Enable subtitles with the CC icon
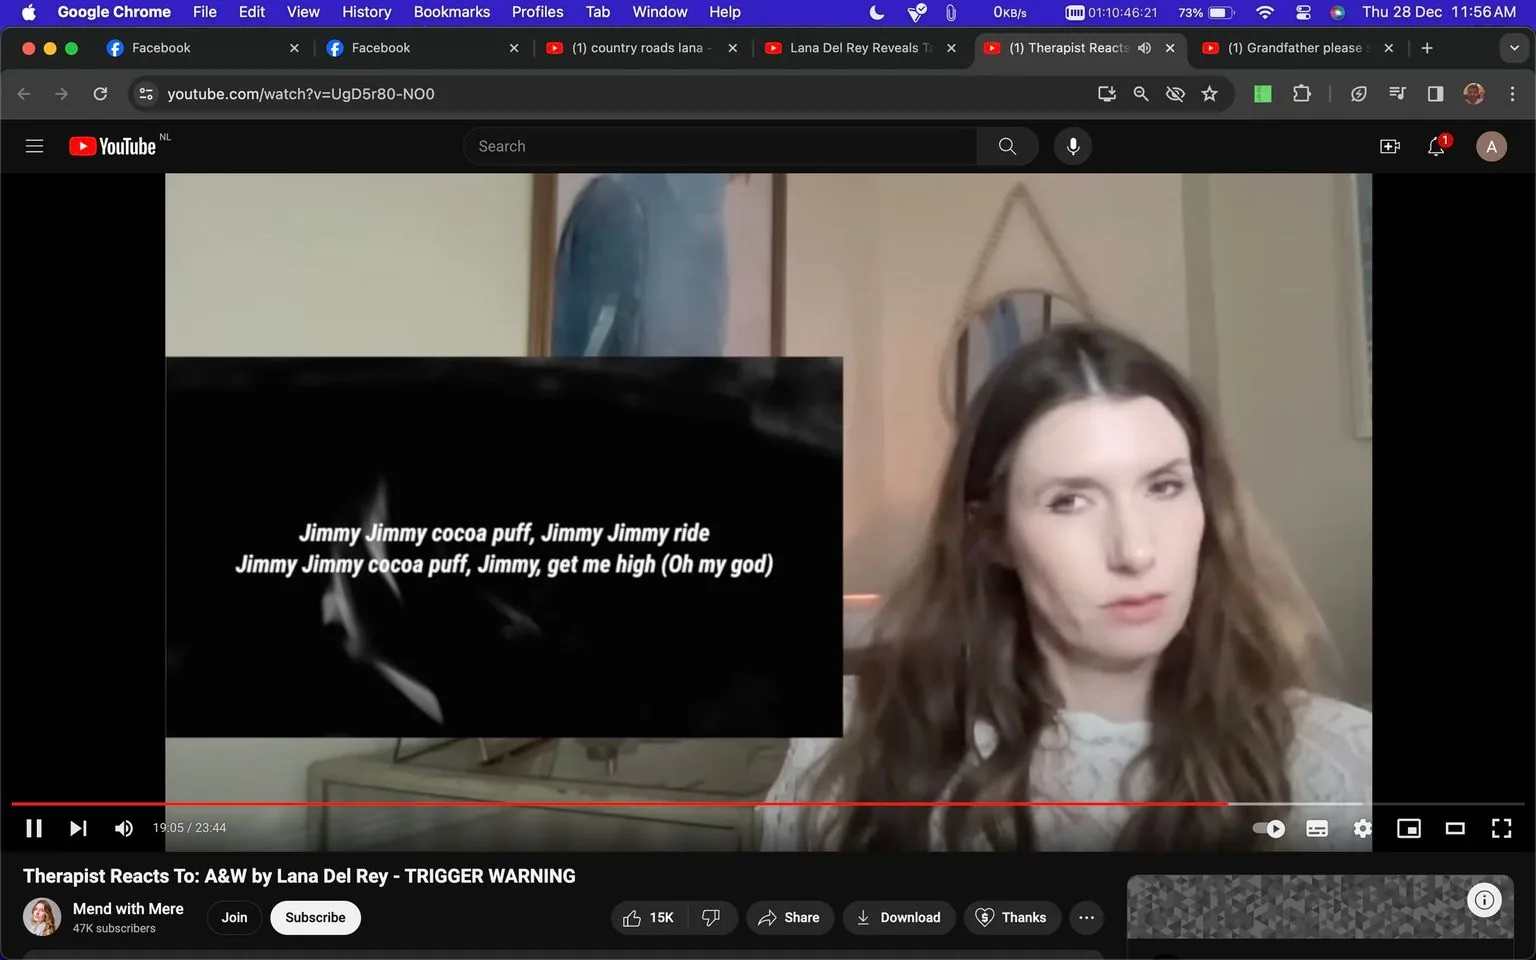The height and width of the screenshot is (960, 1536). 1316,828
